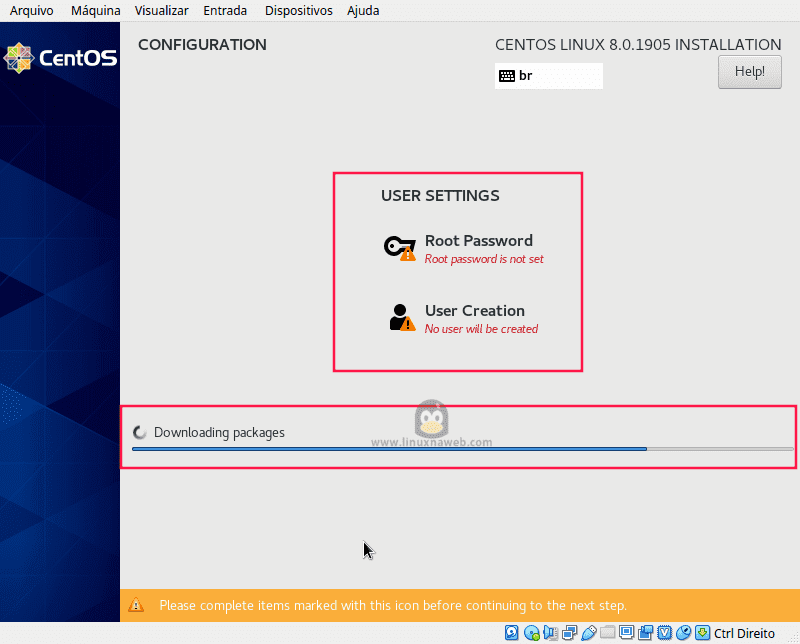Click the CentOS logo in sidebar
The width and height of the screenshot is (800, 644).
point(60,58)
